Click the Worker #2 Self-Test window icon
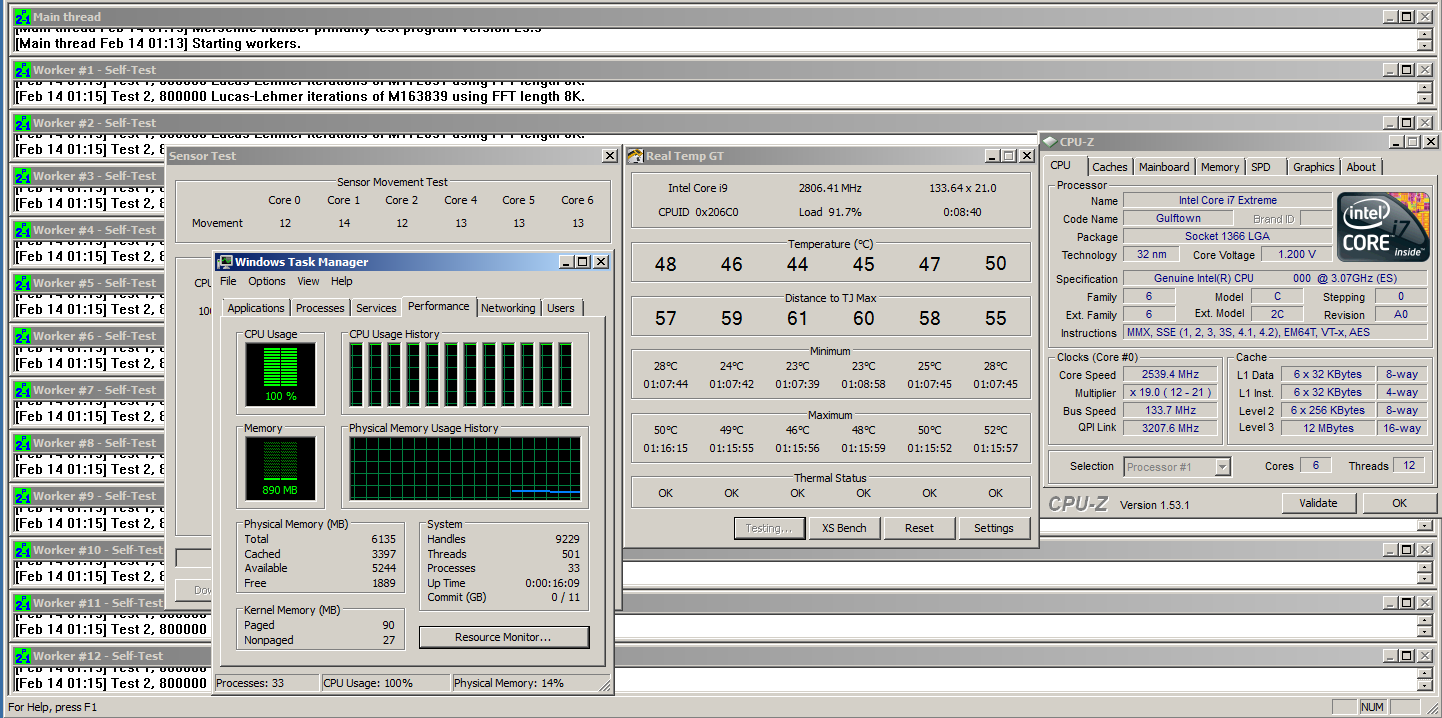Screen dimensions: 1442x718 point(23,123)
